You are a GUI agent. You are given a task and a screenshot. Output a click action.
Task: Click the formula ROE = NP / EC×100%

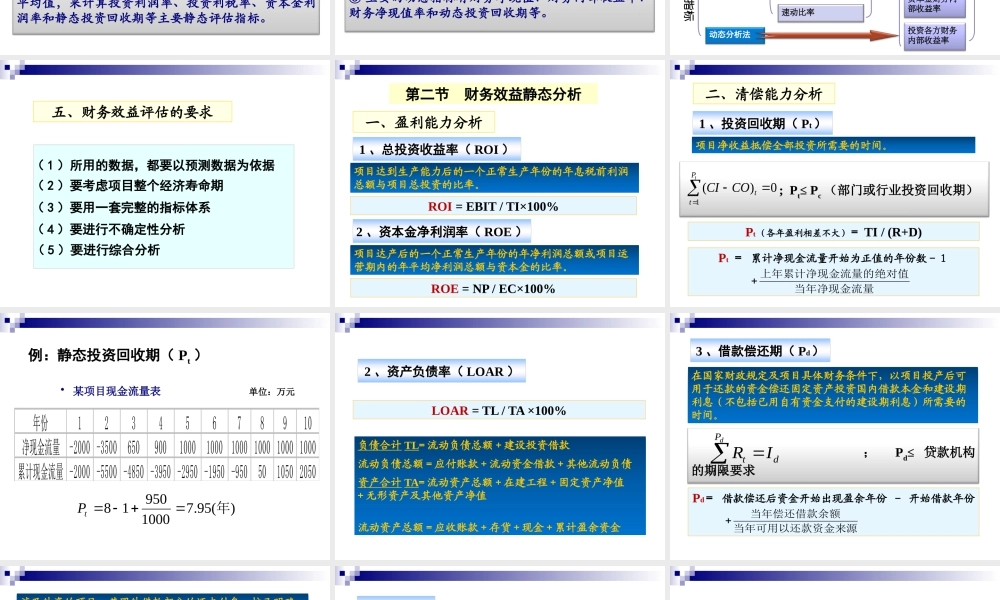pos(493,288)
